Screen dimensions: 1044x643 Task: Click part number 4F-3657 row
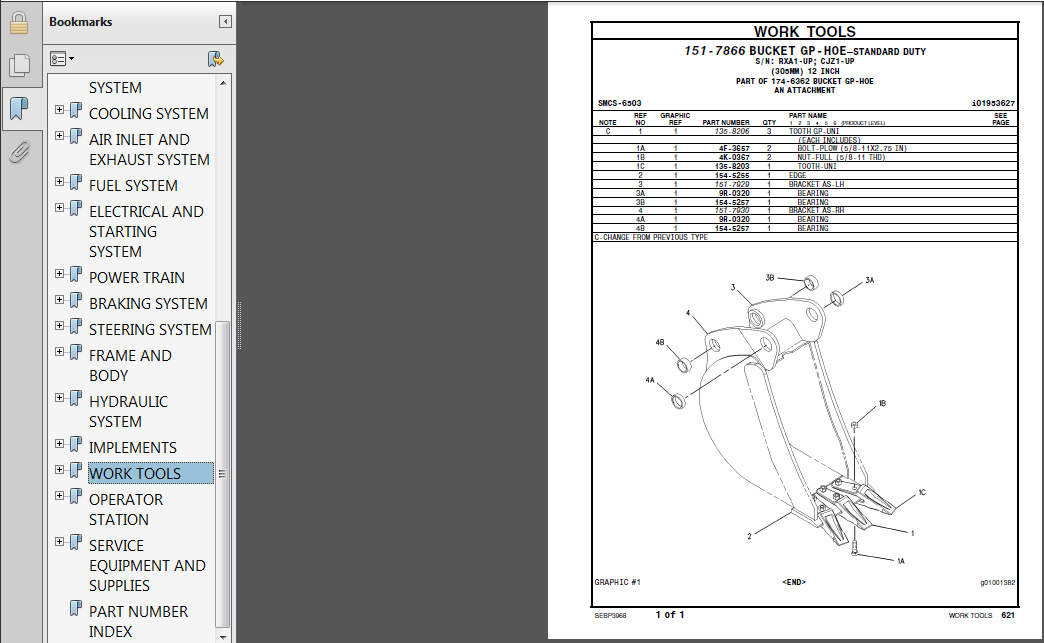tap(804, 148)
